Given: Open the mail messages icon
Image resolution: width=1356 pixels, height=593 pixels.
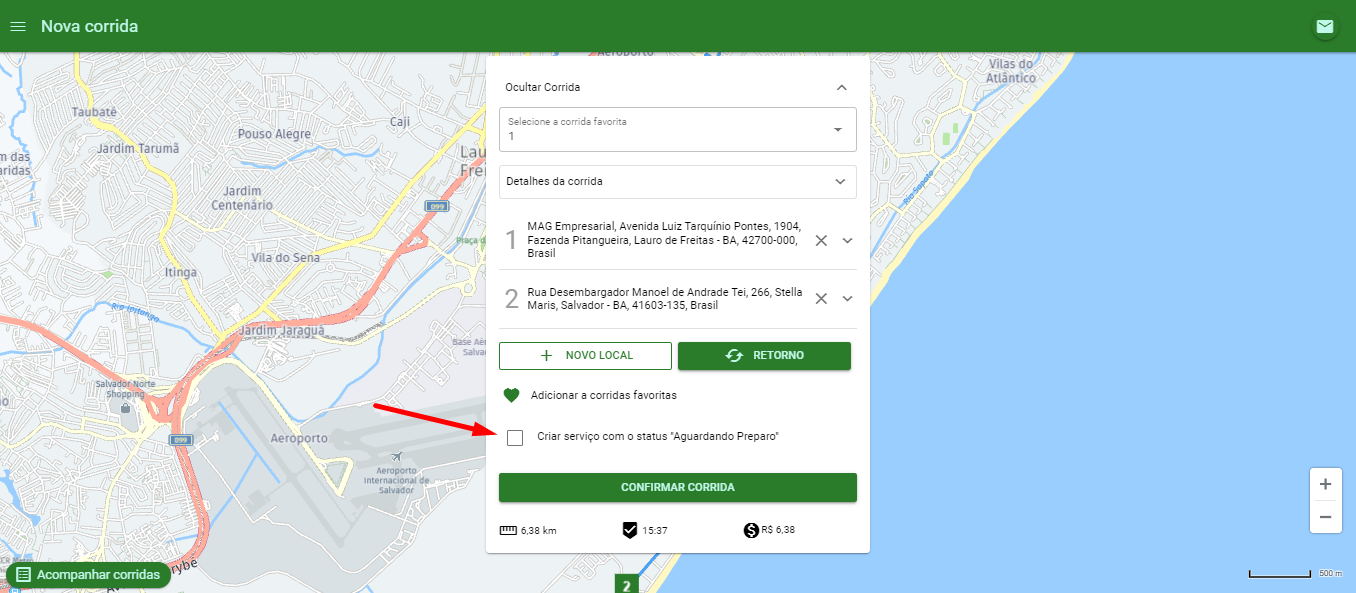Looking at the screenshot, I should point(1325,27).
